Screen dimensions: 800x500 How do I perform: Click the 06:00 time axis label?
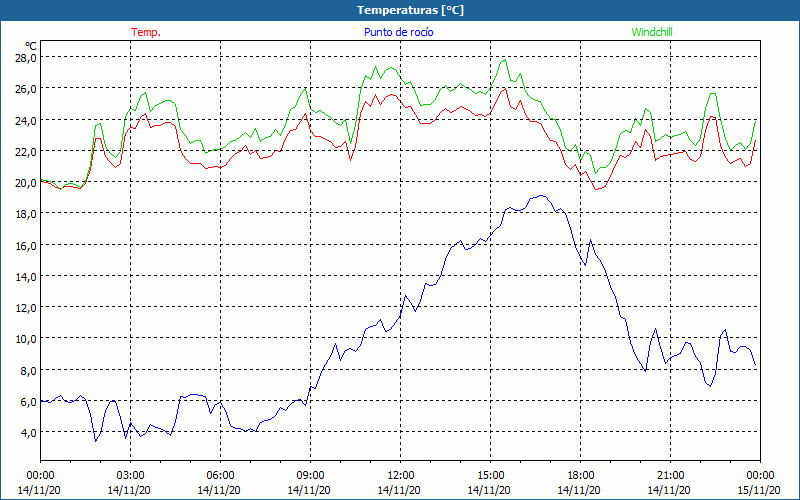tap(220, 476)
